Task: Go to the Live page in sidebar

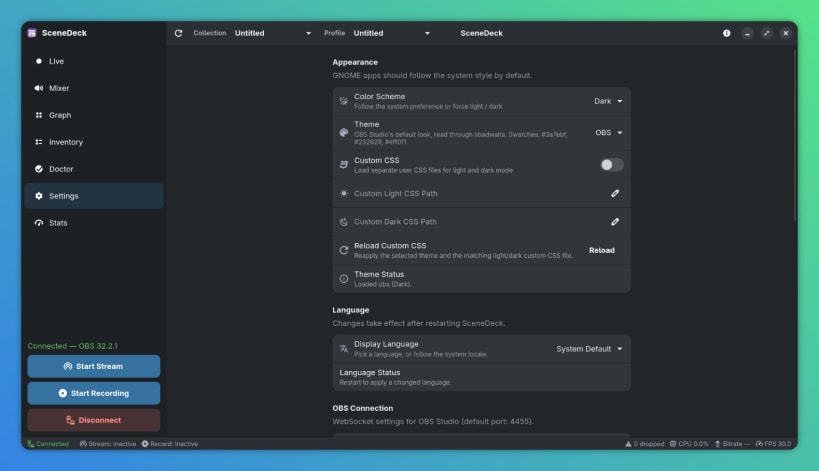Action: (94, 61)
